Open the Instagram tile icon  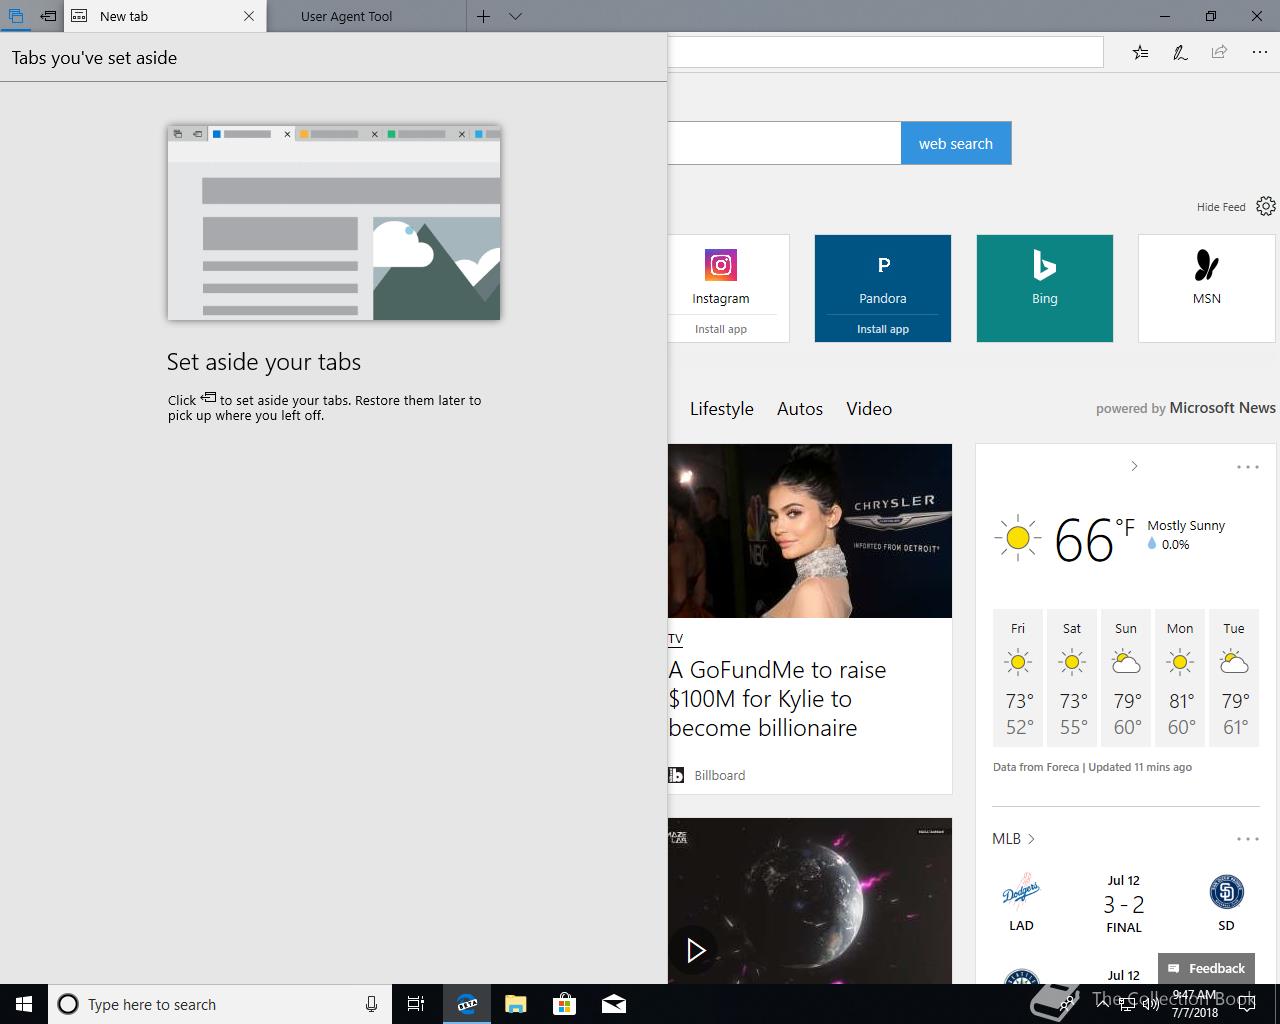[721, 265]
